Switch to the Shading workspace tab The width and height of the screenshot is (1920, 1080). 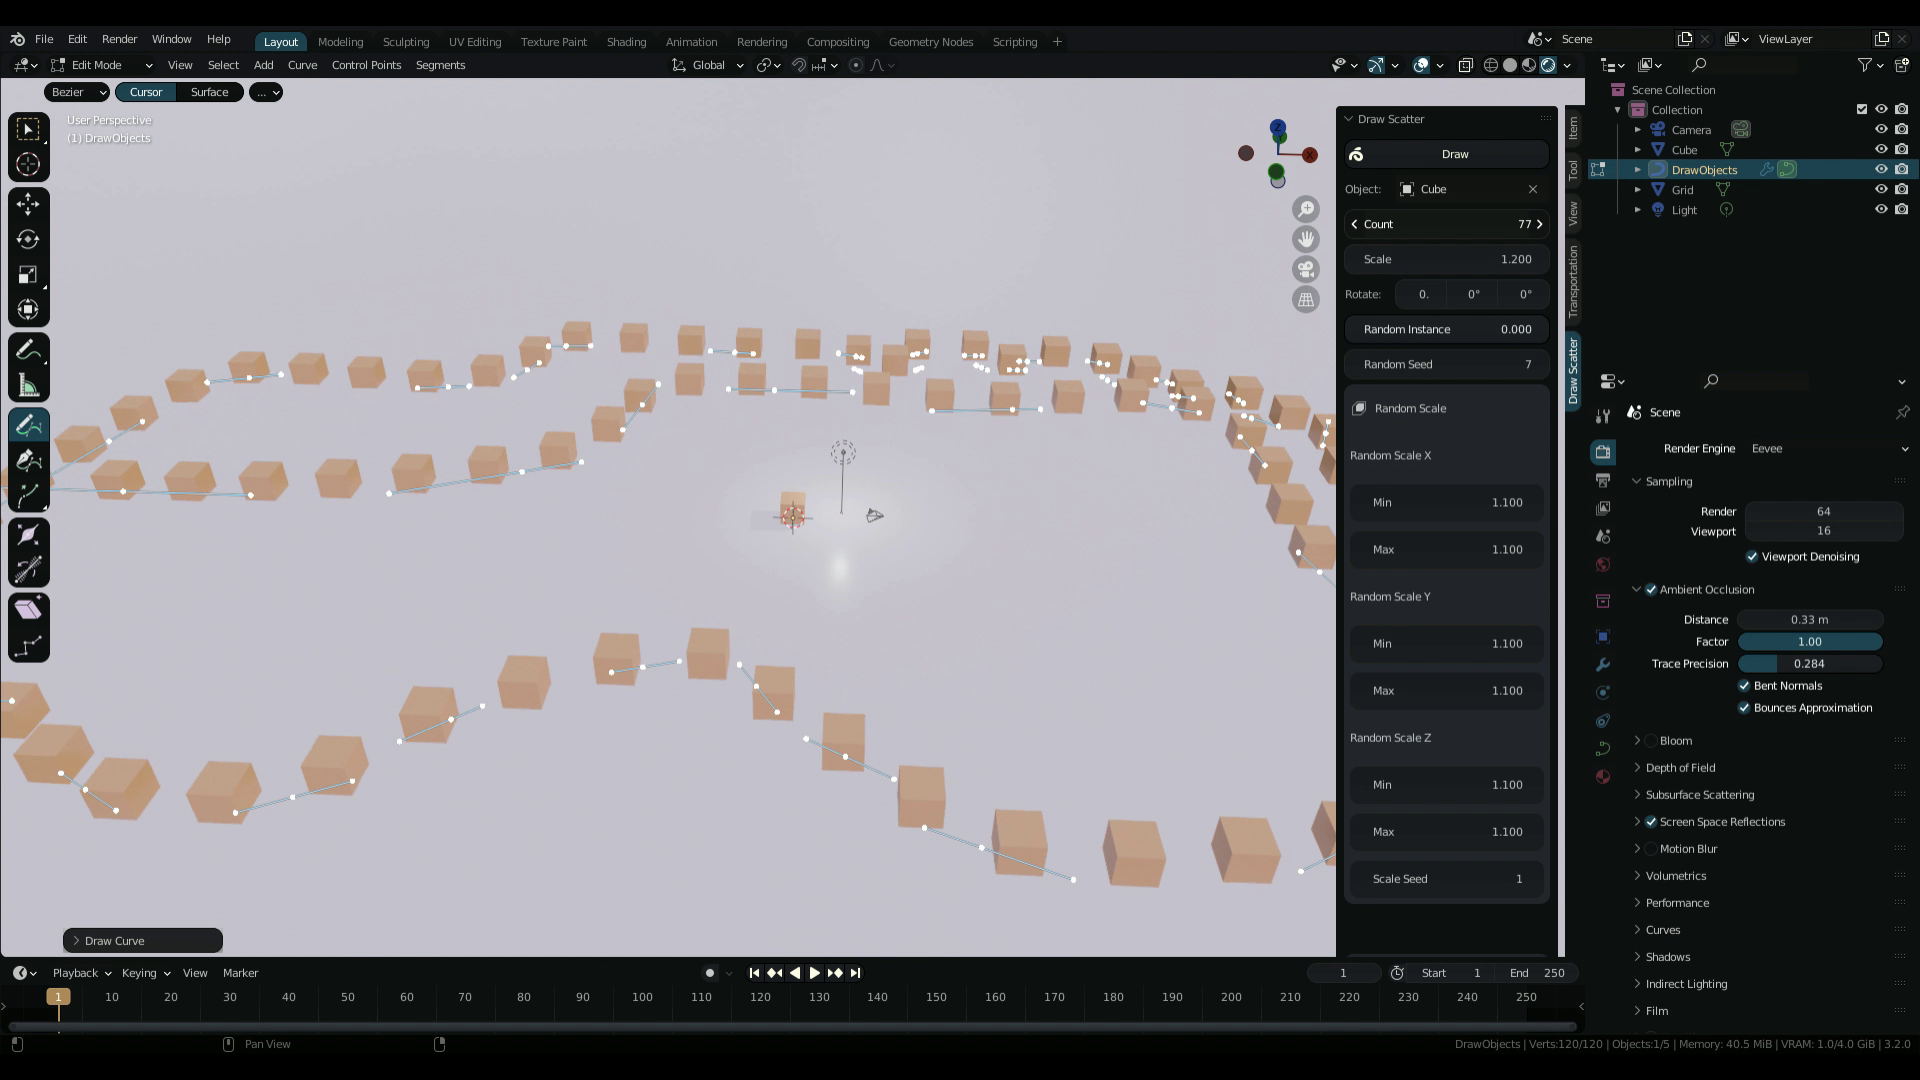tap(626, 42)
